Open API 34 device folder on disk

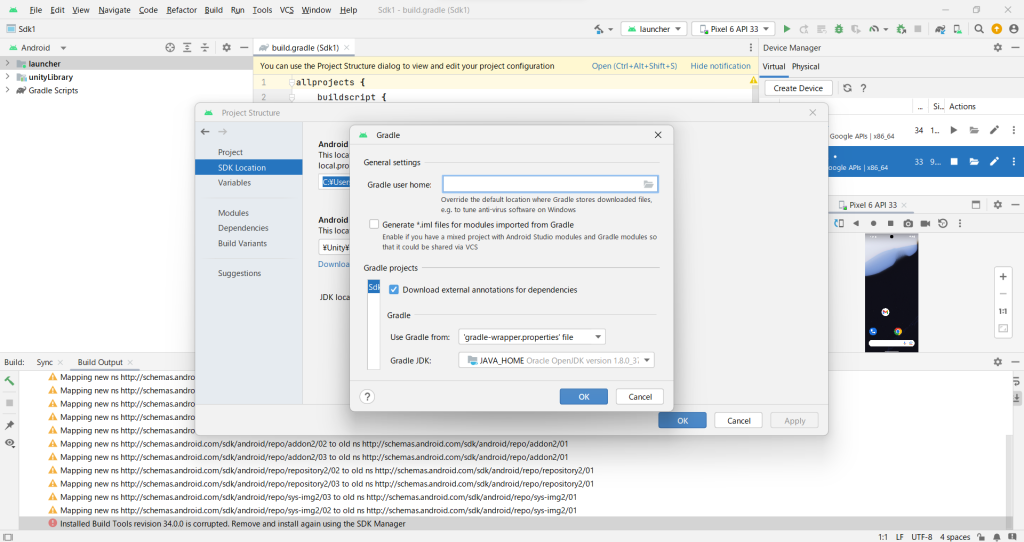[x=974, y=130]
